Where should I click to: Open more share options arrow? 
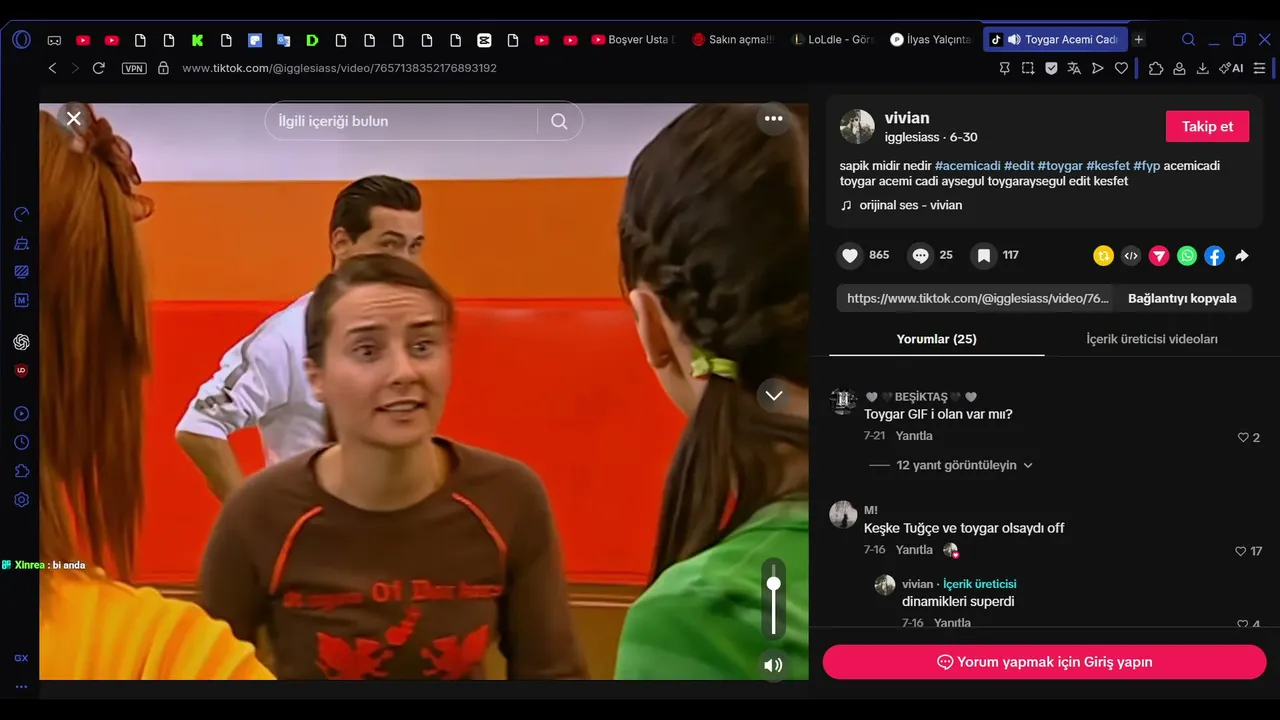(1242, 256)
